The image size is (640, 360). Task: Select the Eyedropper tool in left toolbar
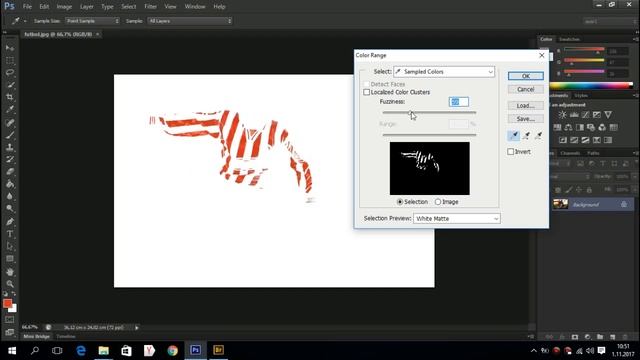[x=10, y=109]
